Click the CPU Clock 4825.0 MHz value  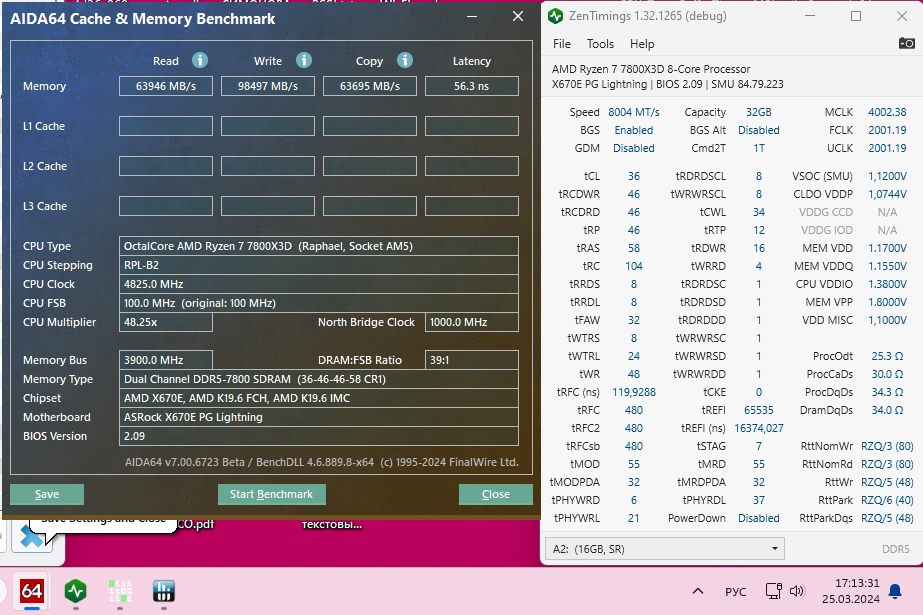click(318, 284)
